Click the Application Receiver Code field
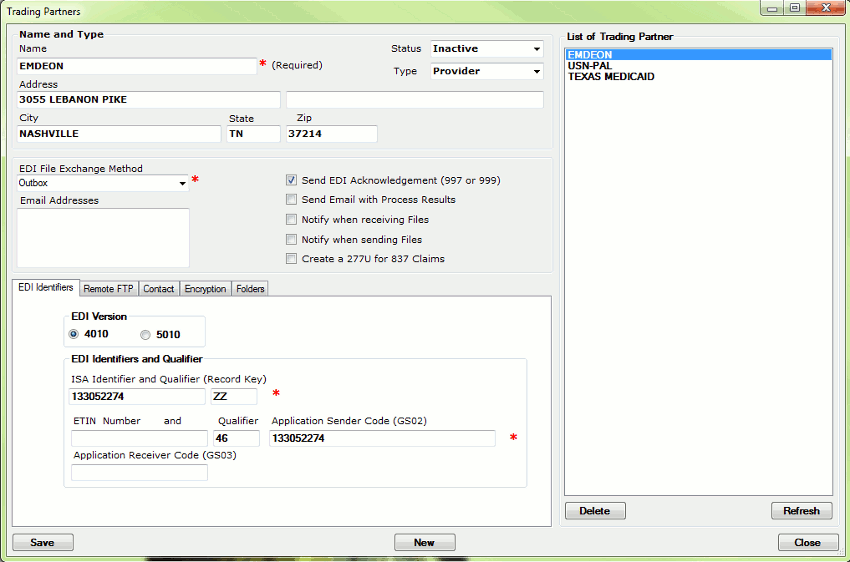Image resolution: width=850 pixels, height=562 pixels. tap(139, 473)
